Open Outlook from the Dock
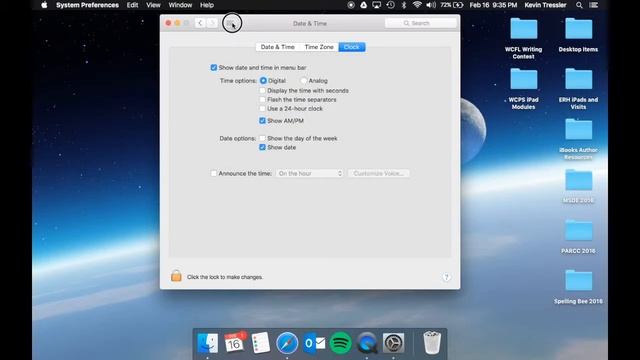640x360 pixels. pos(313,343)
